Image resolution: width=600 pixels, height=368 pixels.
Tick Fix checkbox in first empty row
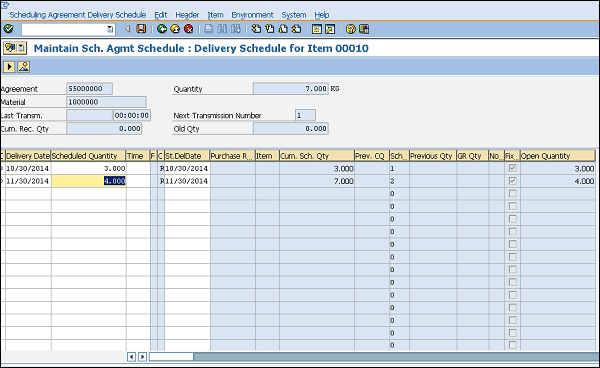[x=512, y=194]
